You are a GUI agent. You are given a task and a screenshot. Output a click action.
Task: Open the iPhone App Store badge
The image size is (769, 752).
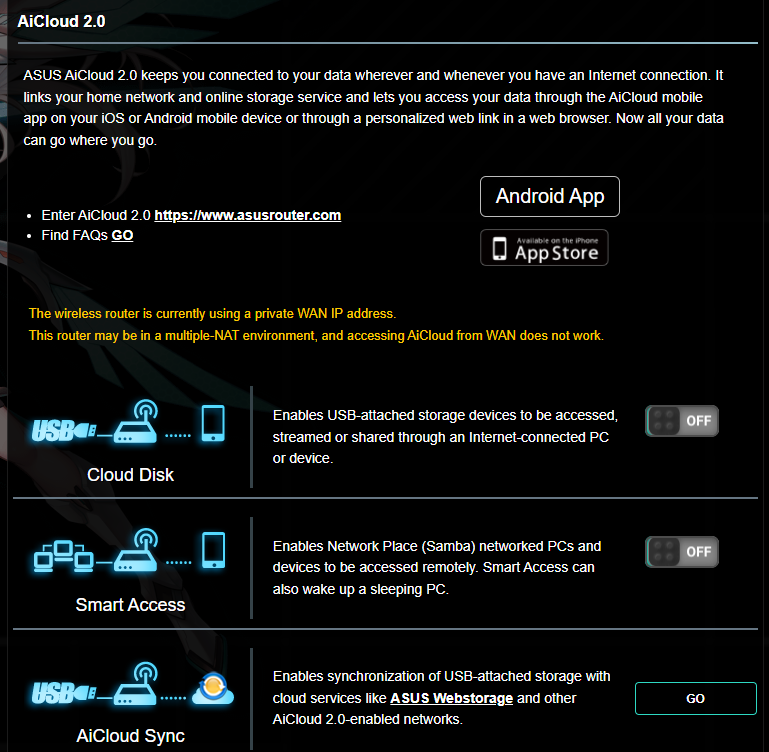[x=544, y=248]
